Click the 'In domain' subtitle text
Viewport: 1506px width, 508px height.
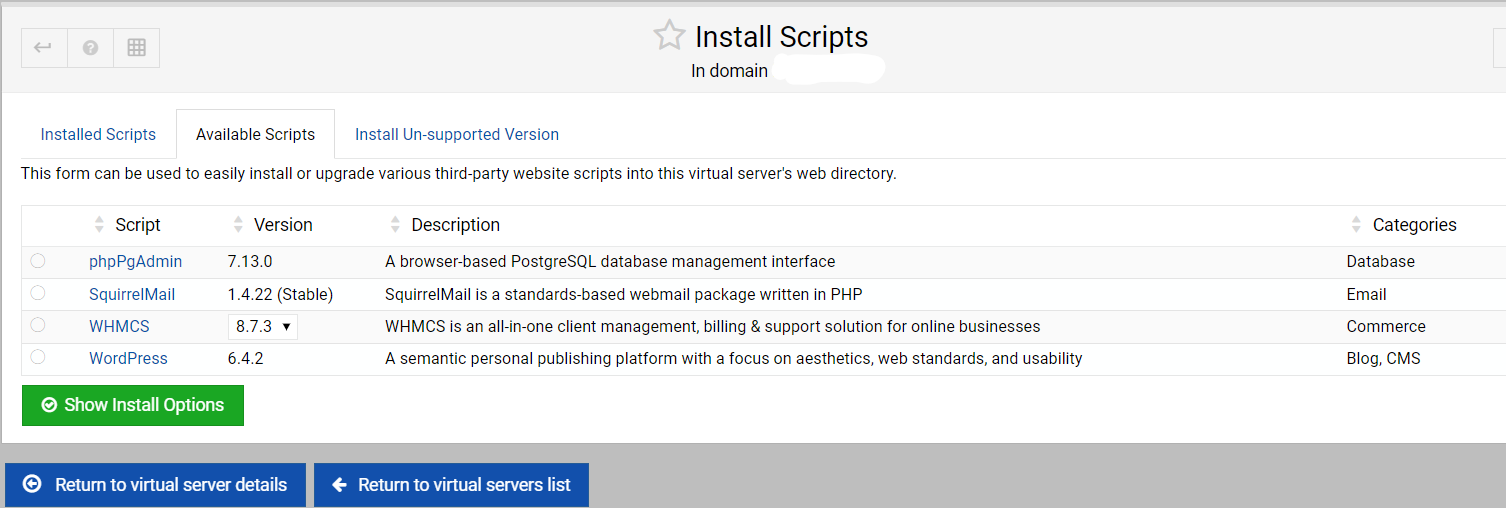click(x=729, y=71)
